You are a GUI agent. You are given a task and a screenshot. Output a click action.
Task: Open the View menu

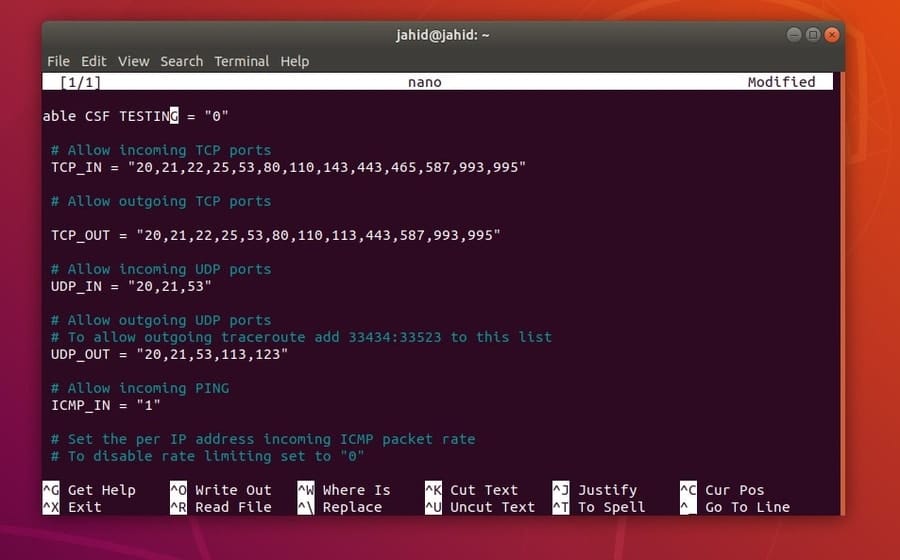pyautogui.click(x=134, y=61)
